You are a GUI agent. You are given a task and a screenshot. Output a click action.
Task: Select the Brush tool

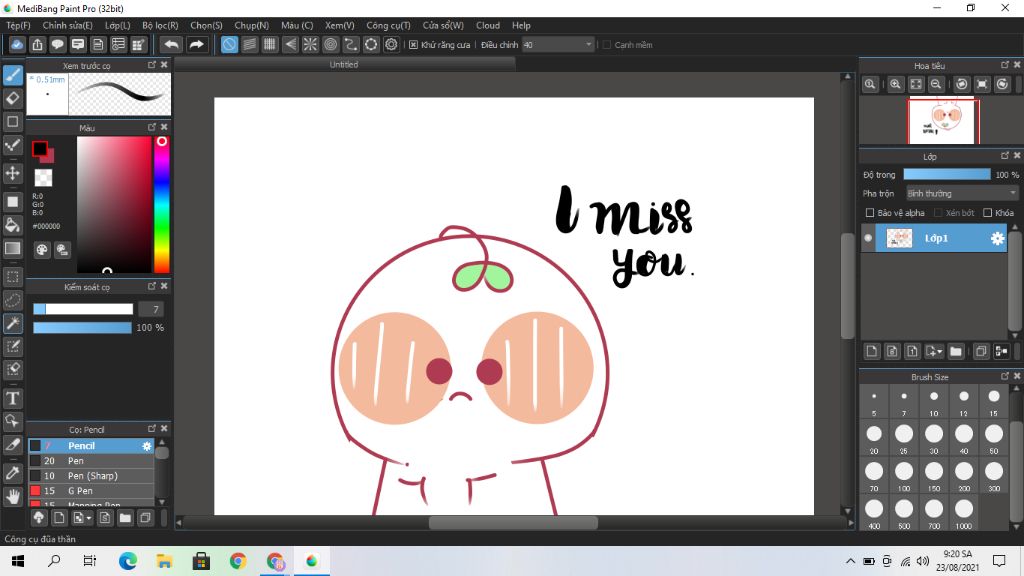click(x=12, y=75)
